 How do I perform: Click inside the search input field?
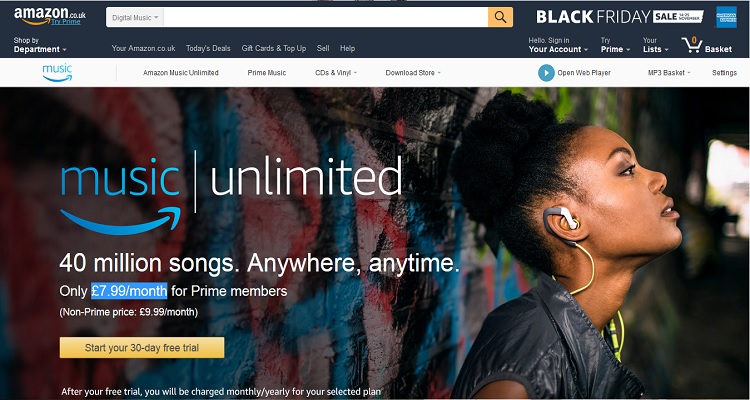coord(326,17)
